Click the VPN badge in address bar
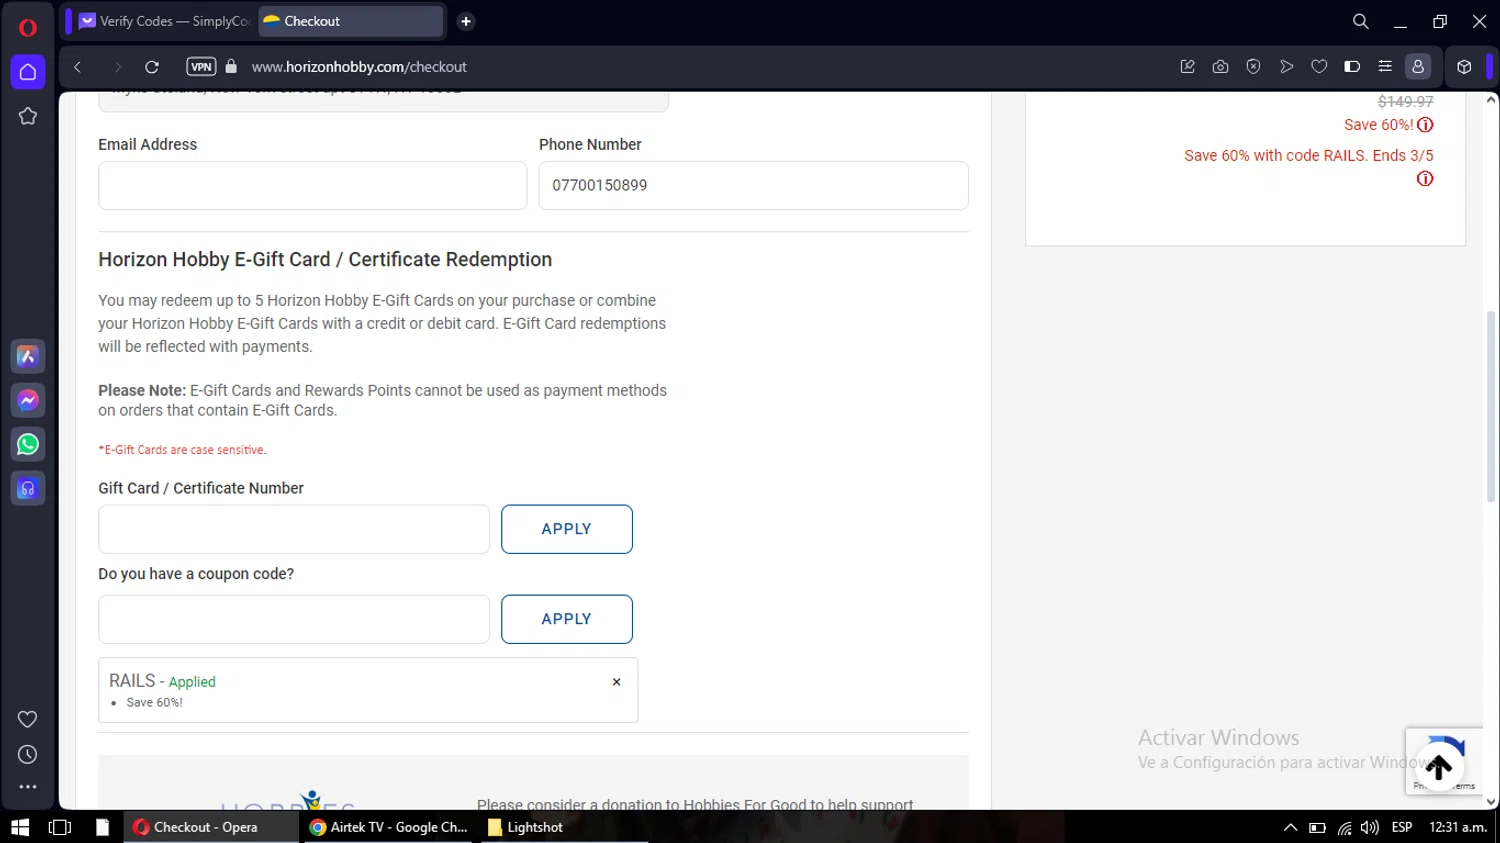The image size is (1500, 843). (201, 67)
